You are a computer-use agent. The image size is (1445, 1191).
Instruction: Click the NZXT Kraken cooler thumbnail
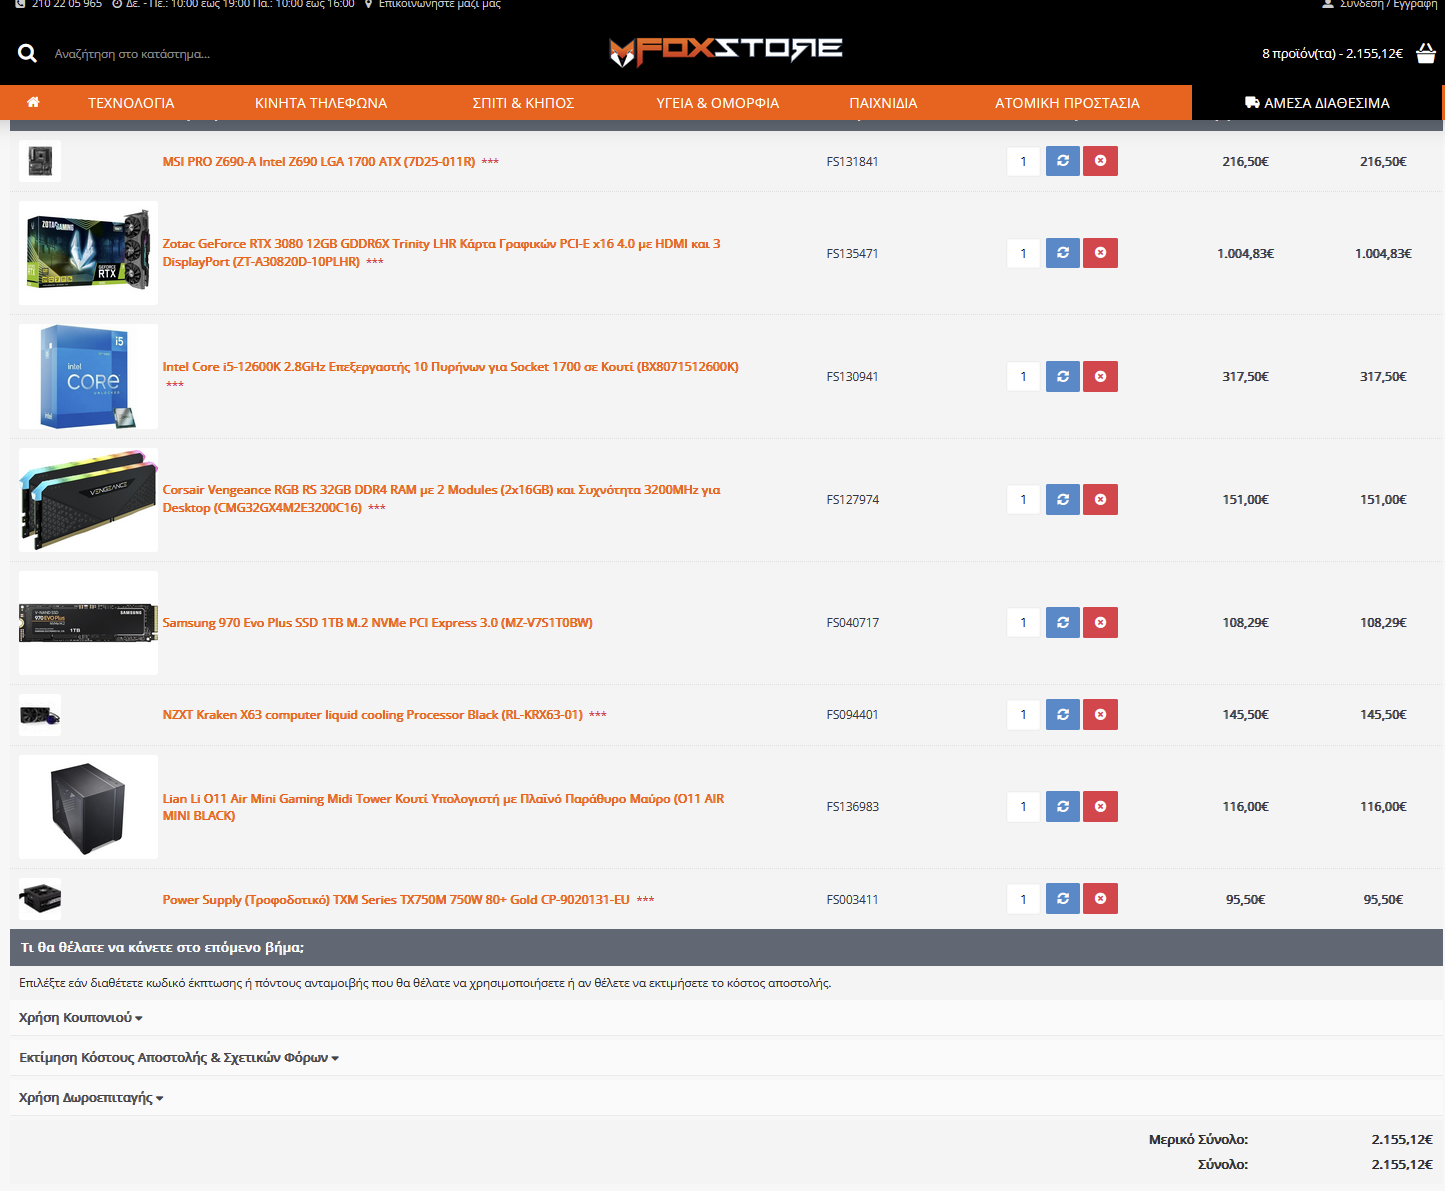40,714
